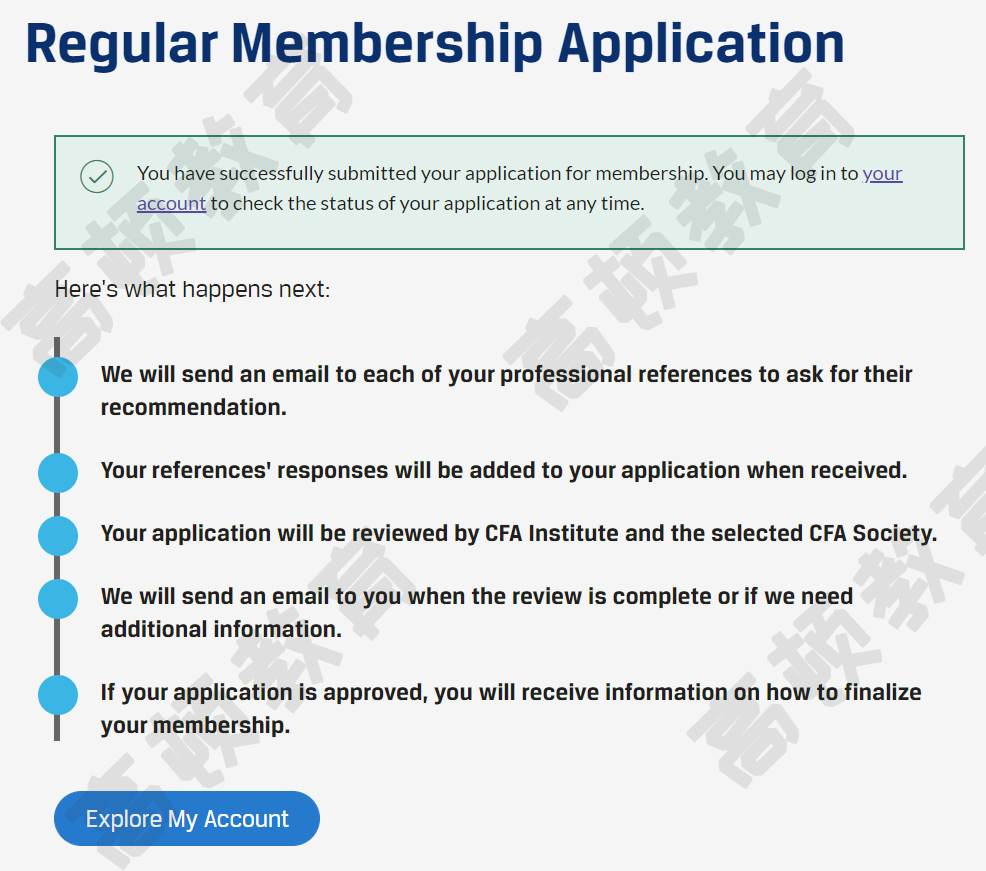Select the references' responses timeline dot

(58, 472)
